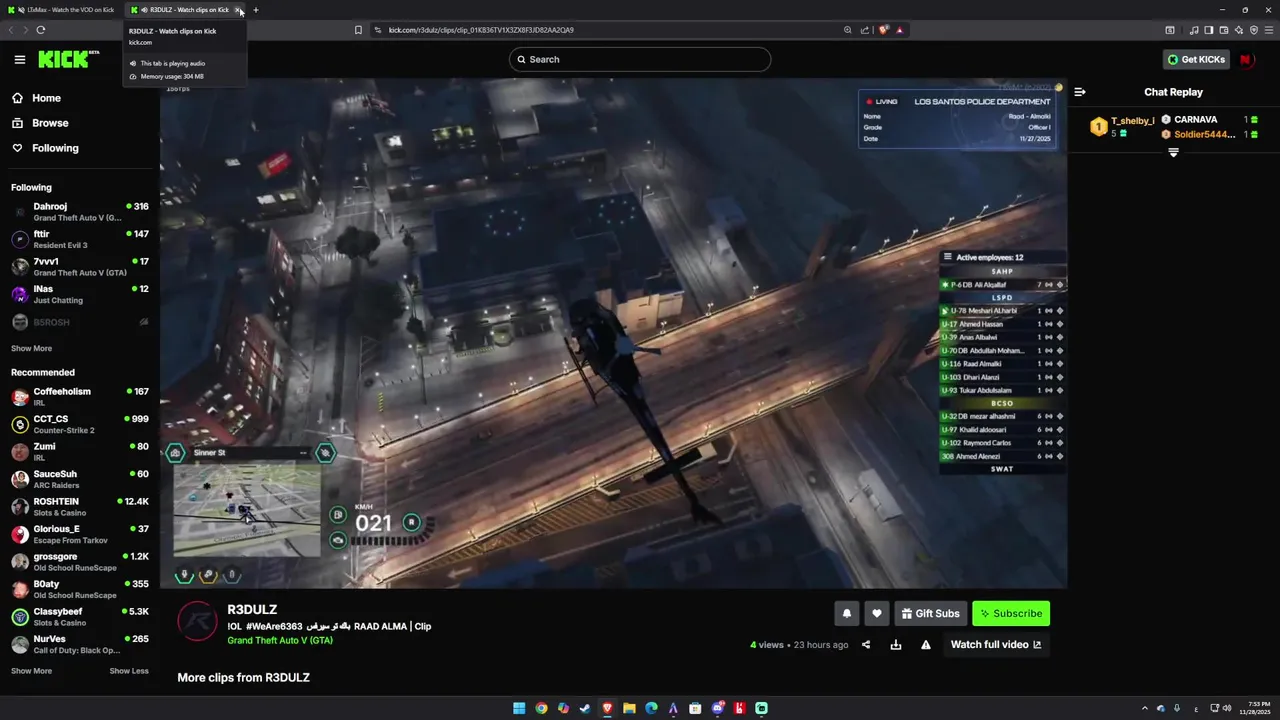Screen dimensions: 1280x720
Task: Click the Subscribe button
Action: coord(1011,614)
